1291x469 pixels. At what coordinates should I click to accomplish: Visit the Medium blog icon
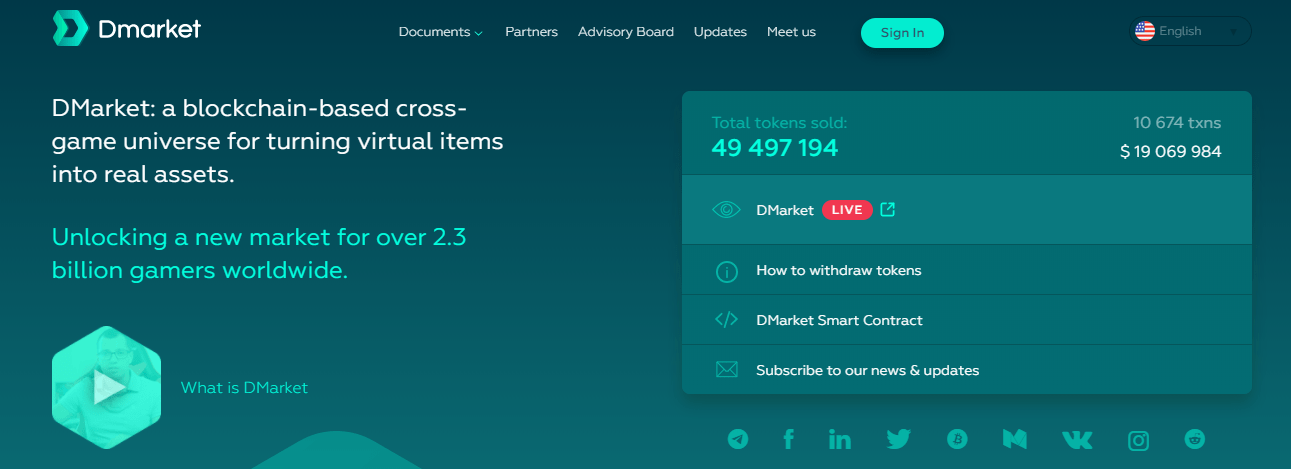pyautogui.click(x=1015, y=439)
